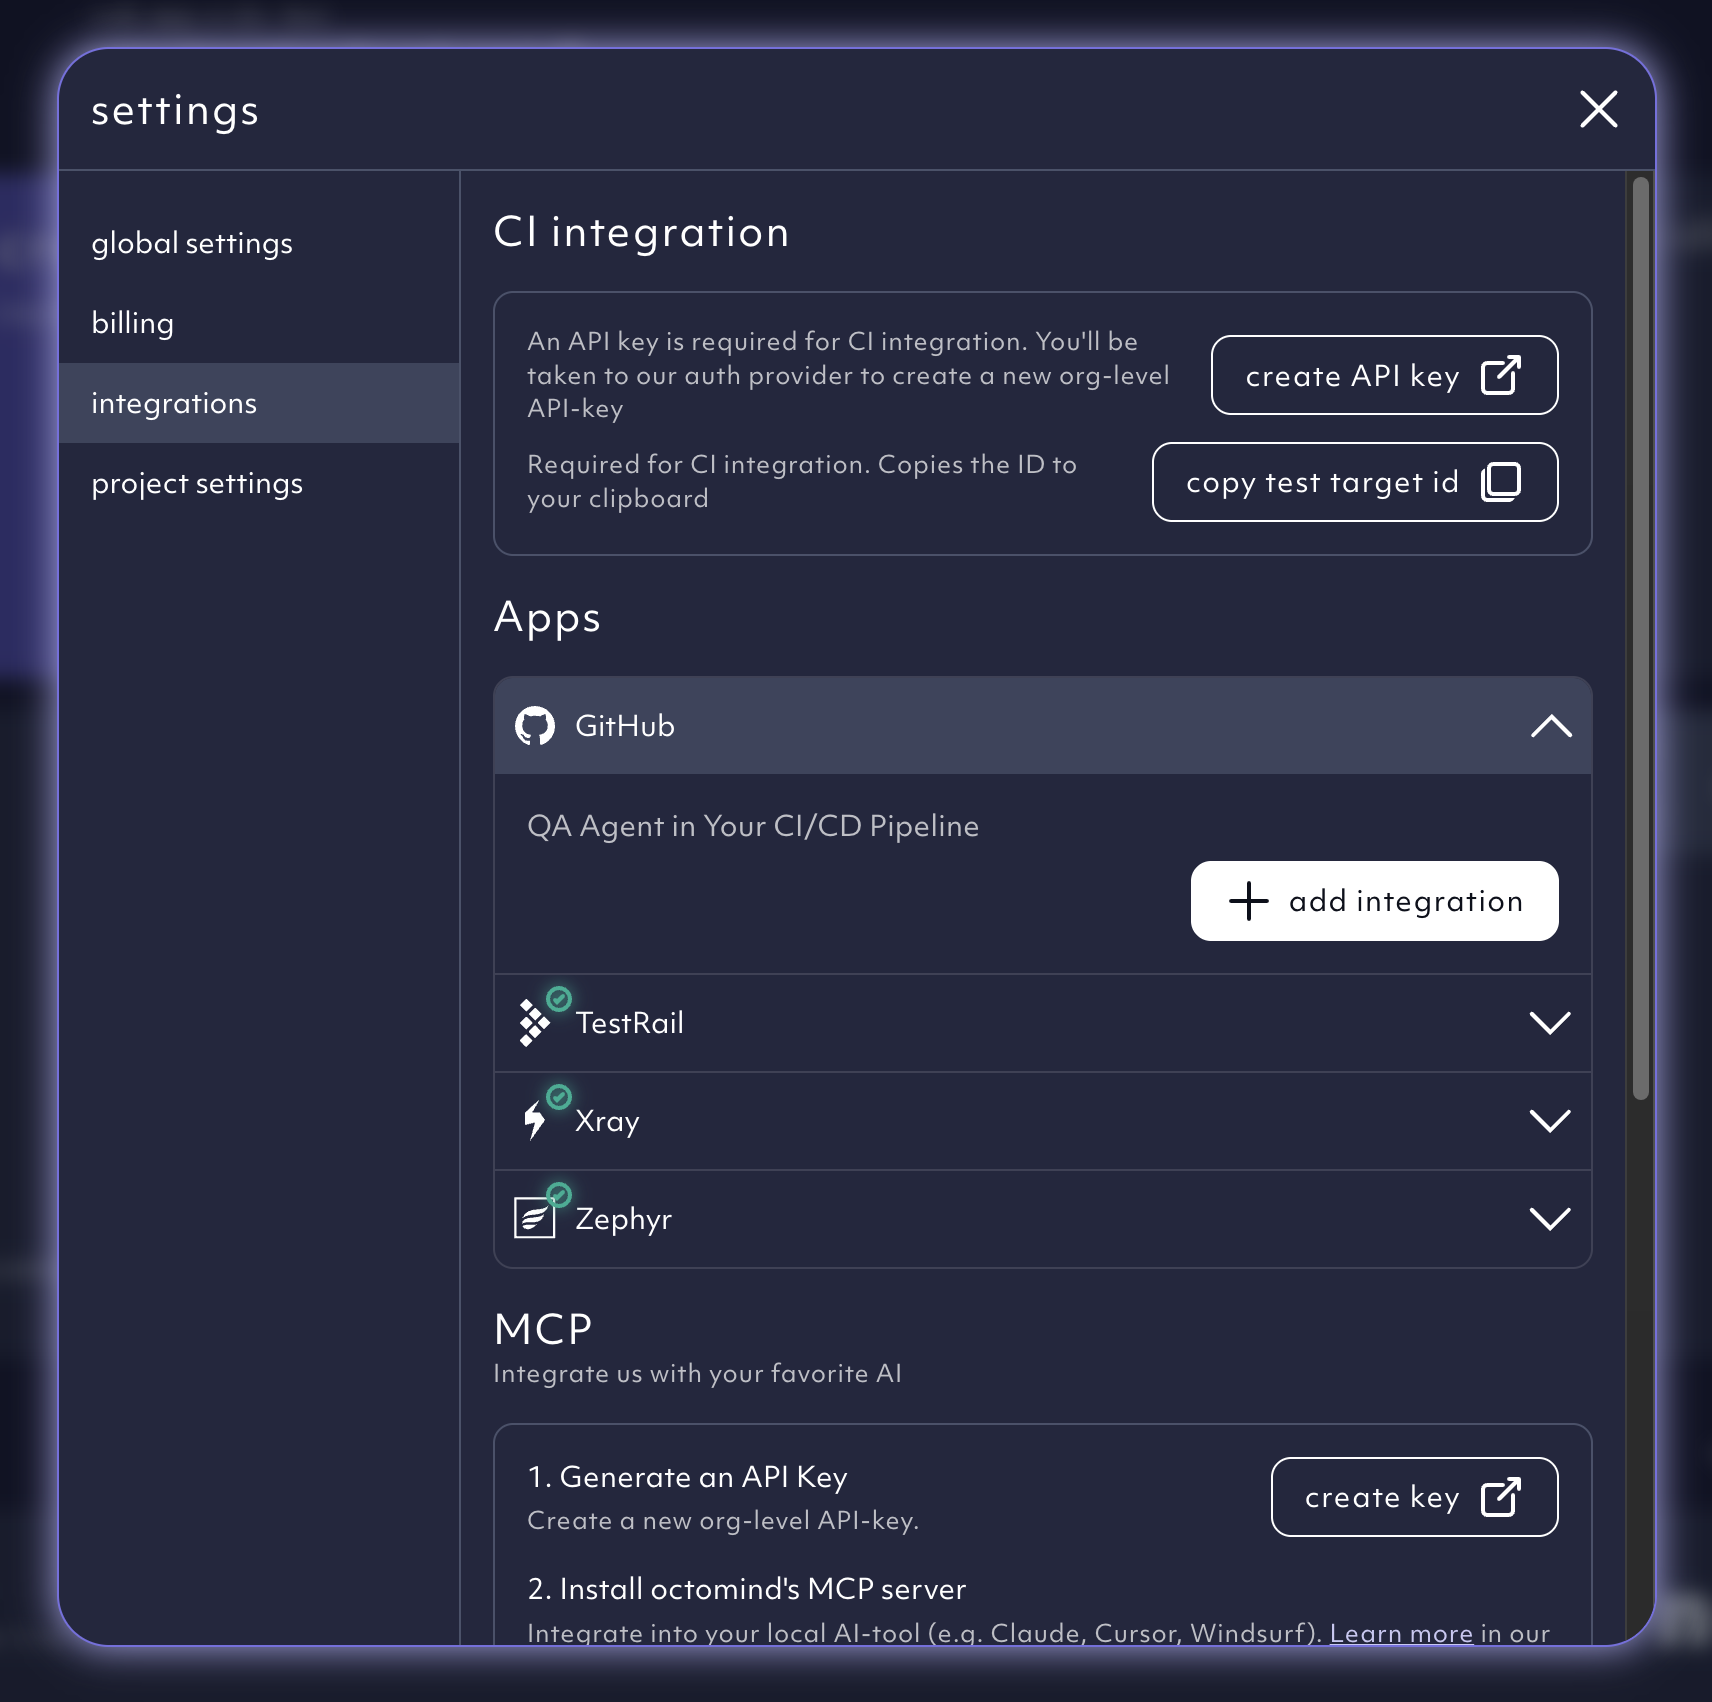Click the green connected badge on TestRail

pos(559,998)
